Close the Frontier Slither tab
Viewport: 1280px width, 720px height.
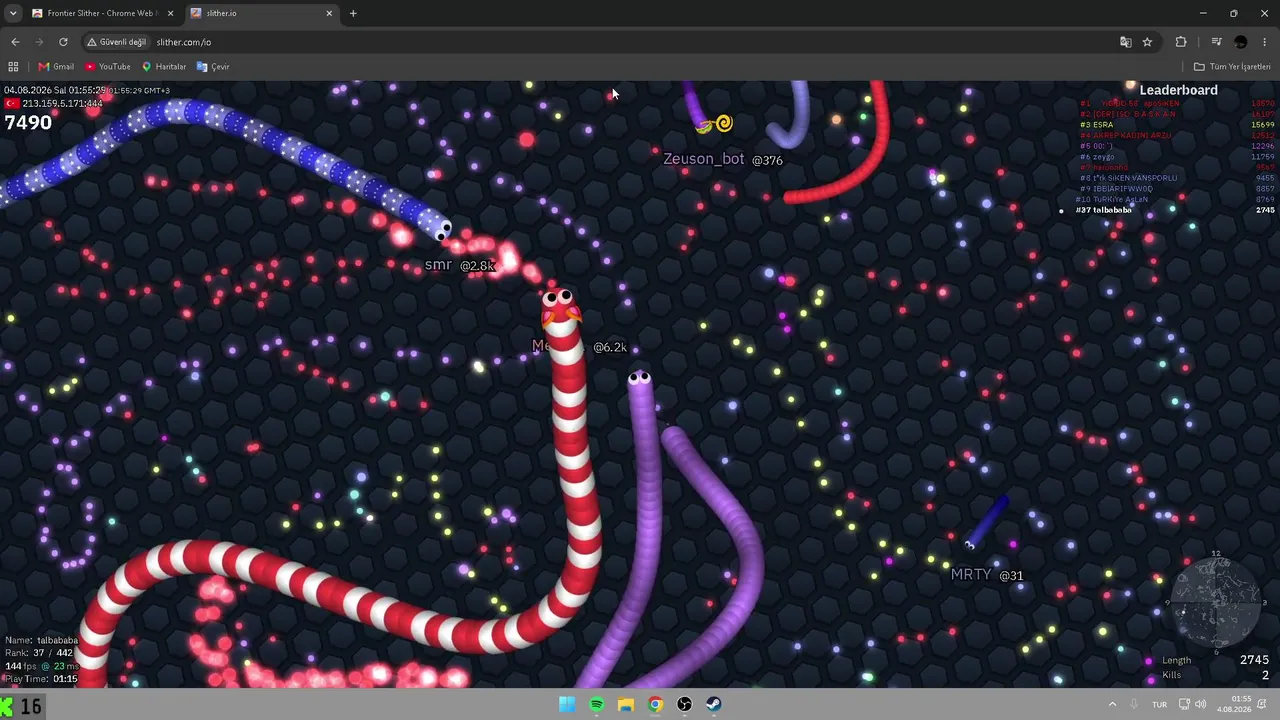pyautogui.click(x=170, y=13)
